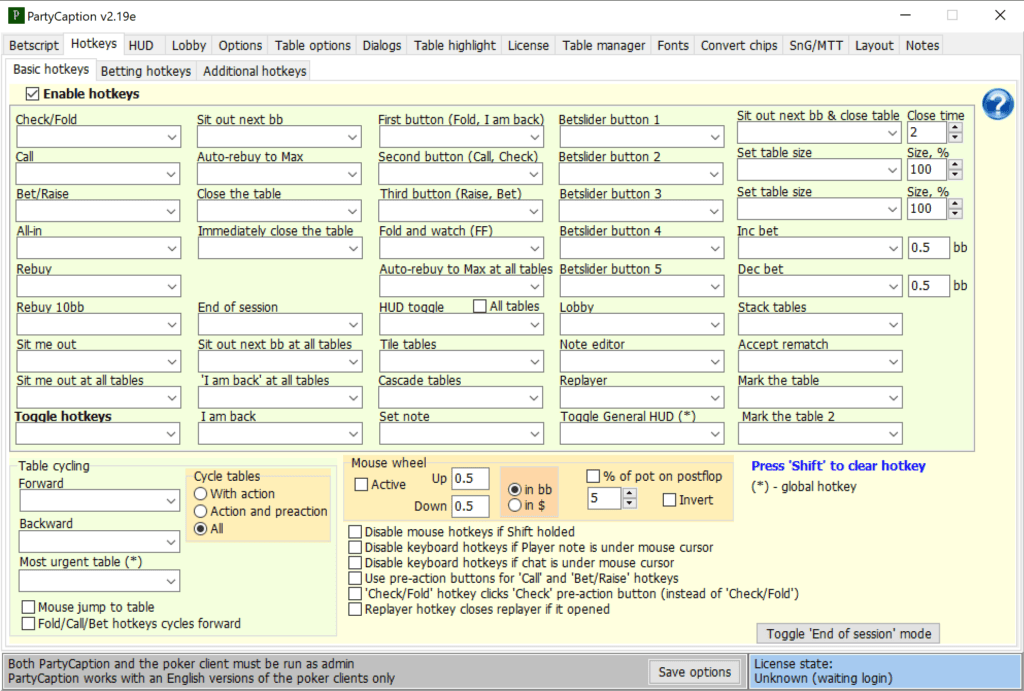Open the Replayer hotkey dropdown
1024x691 pixels.
642,398
